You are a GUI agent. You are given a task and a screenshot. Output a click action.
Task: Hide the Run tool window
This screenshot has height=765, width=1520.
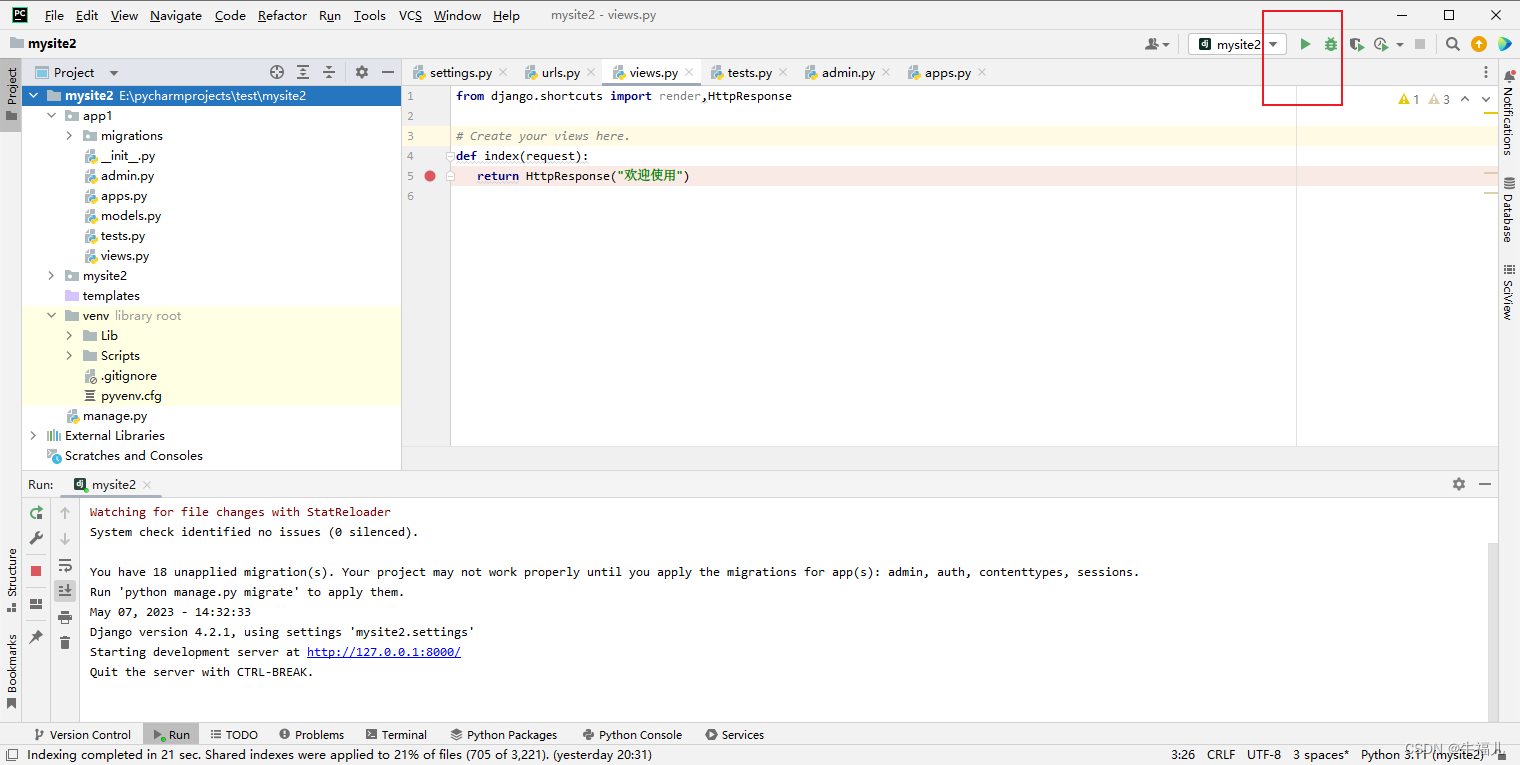point(1485,484)
